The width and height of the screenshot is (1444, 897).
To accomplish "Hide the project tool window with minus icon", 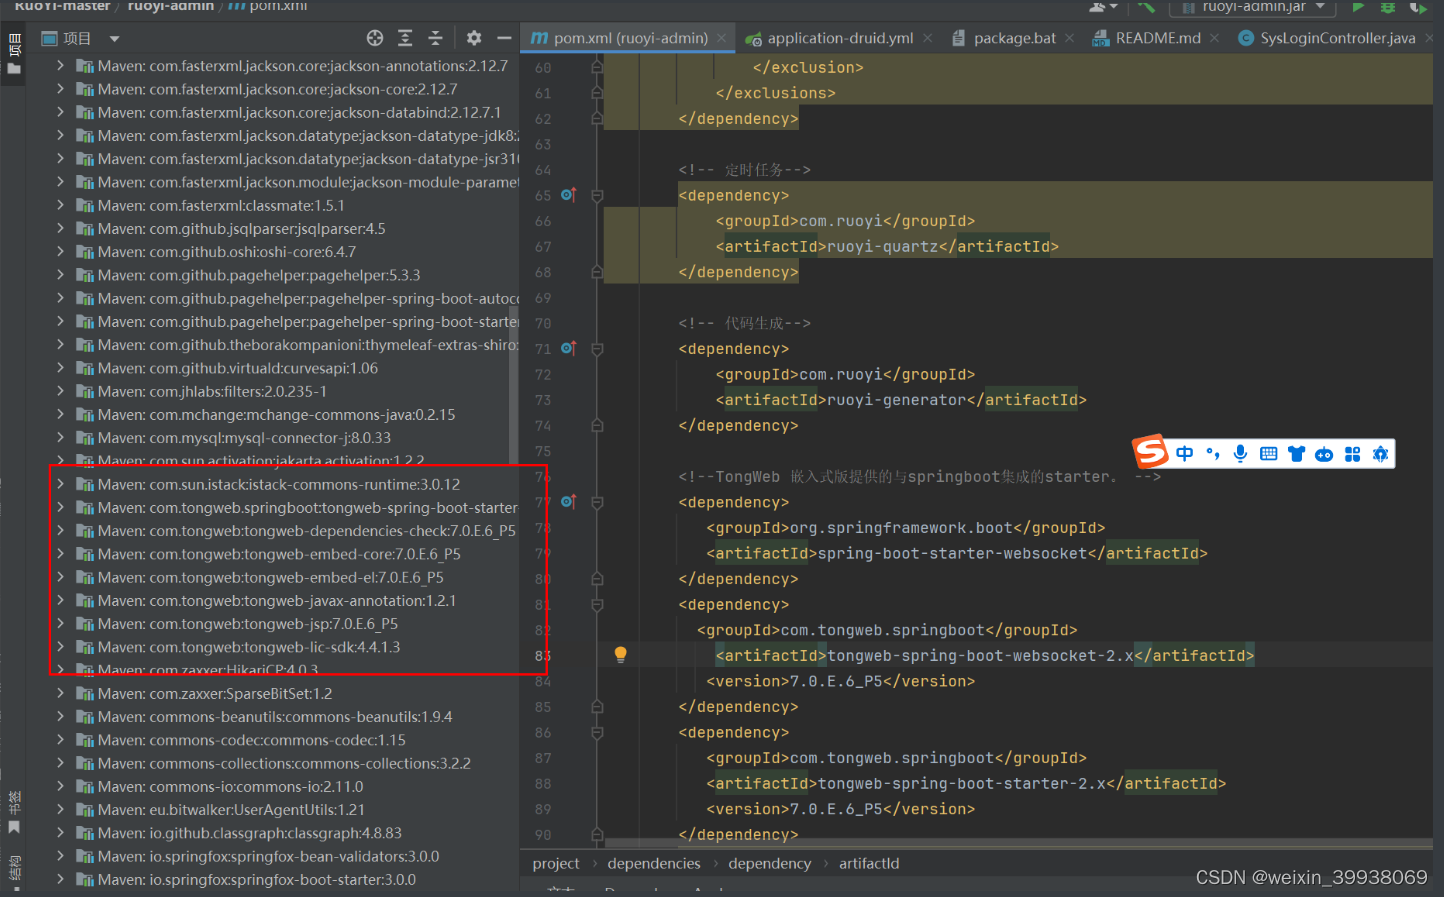I will (504, 38).
